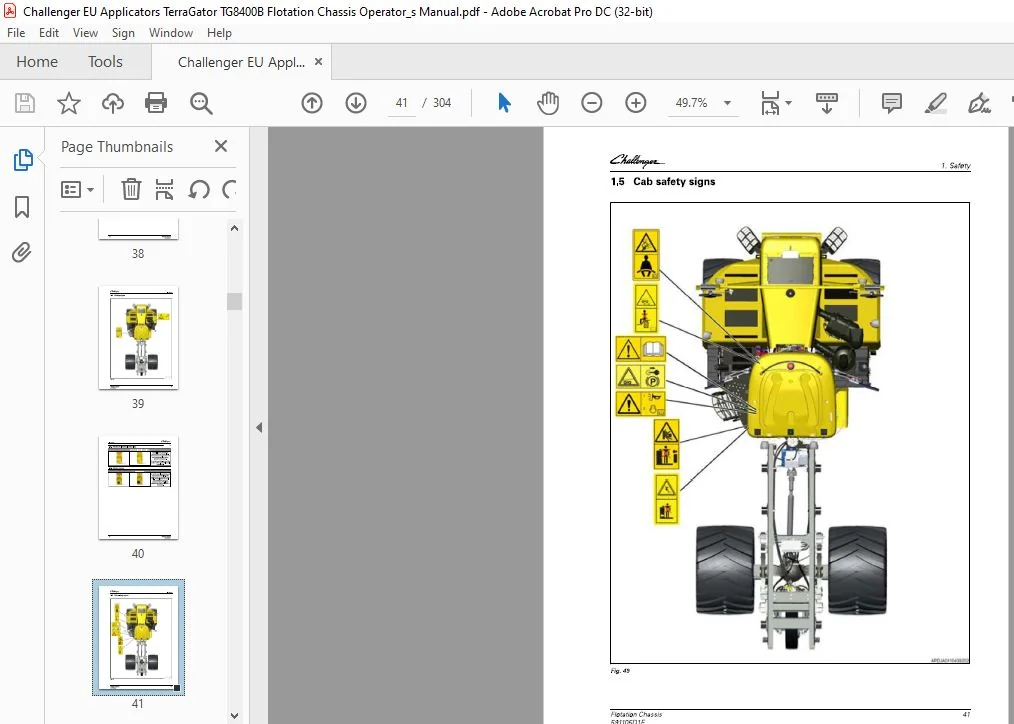Select page 39 thumbnail
Viewport: 1014px width, 724px height.
point(138,337)
